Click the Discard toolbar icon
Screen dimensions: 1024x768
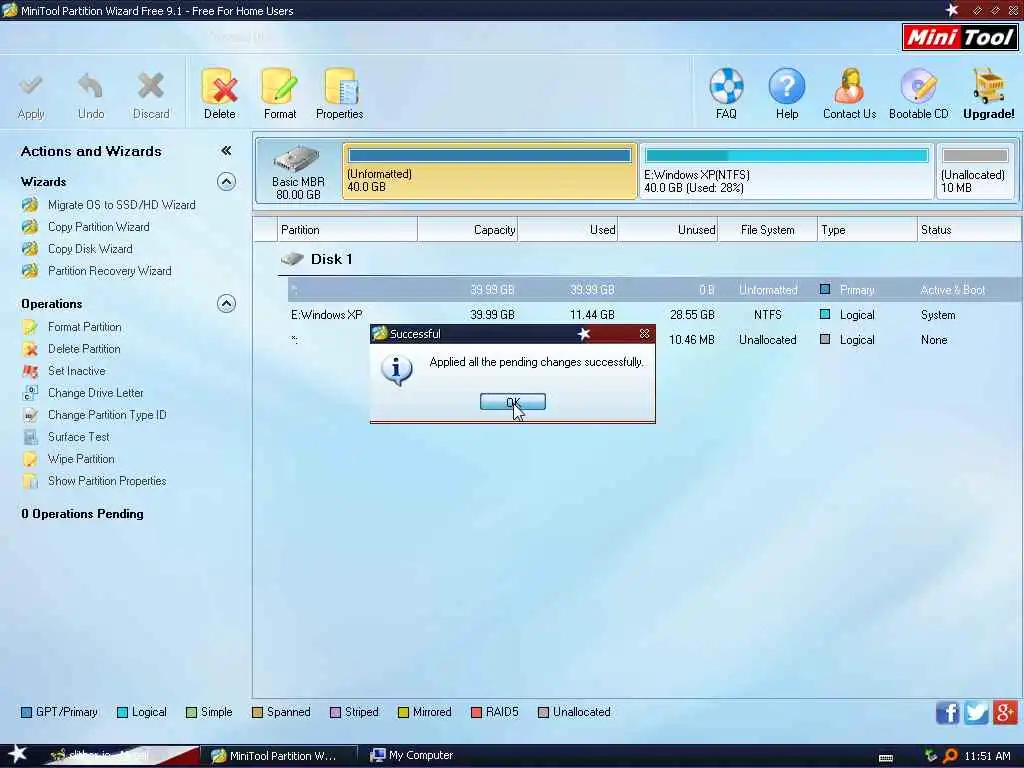(151, 87)
